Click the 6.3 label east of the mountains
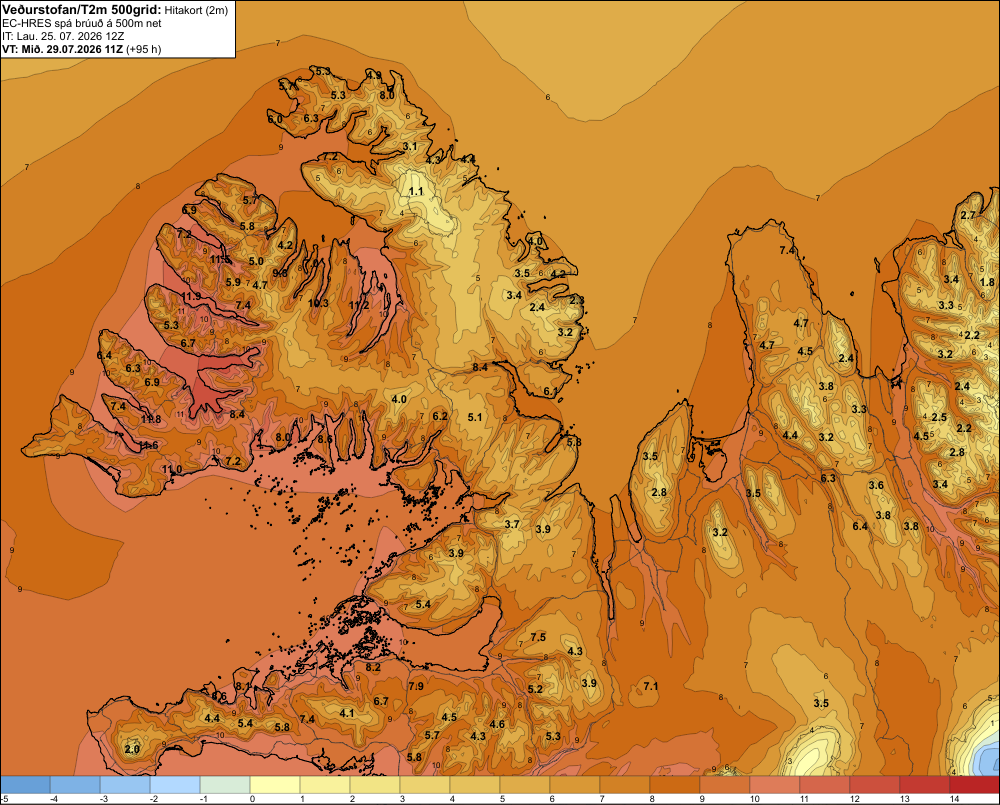The image size is (1000, 805). 828,478
